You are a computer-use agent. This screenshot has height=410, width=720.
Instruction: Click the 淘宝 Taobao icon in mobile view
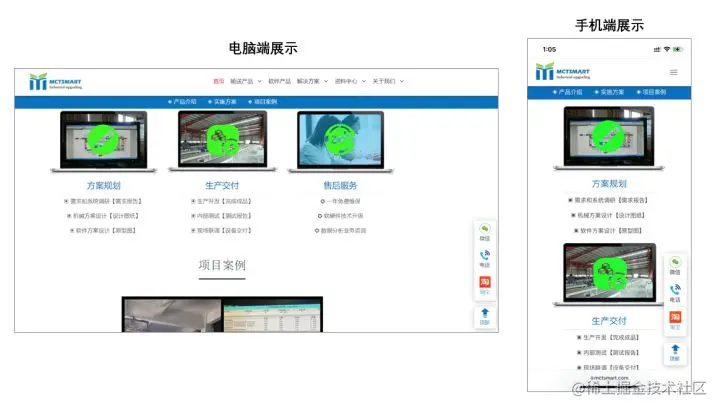point(675,317)
